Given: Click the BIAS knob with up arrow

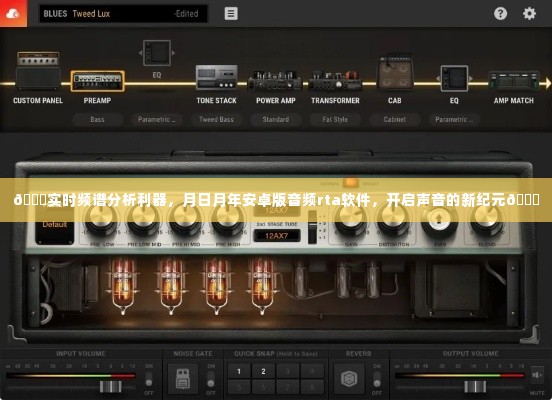Looking at the screenshot, I should point(439,221).
